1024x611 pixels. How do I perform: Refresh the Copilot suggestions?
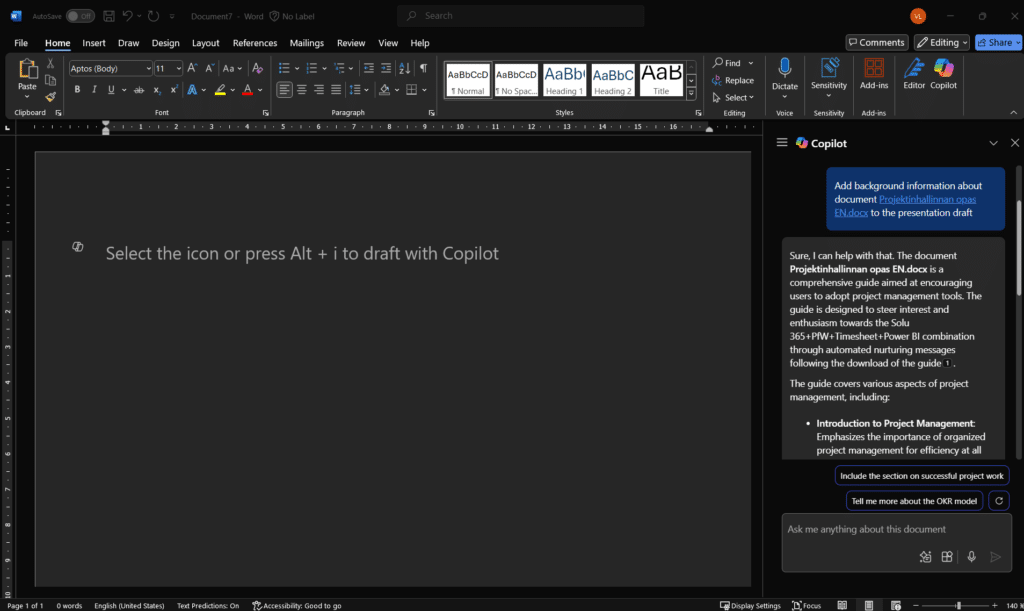[999, 501]
